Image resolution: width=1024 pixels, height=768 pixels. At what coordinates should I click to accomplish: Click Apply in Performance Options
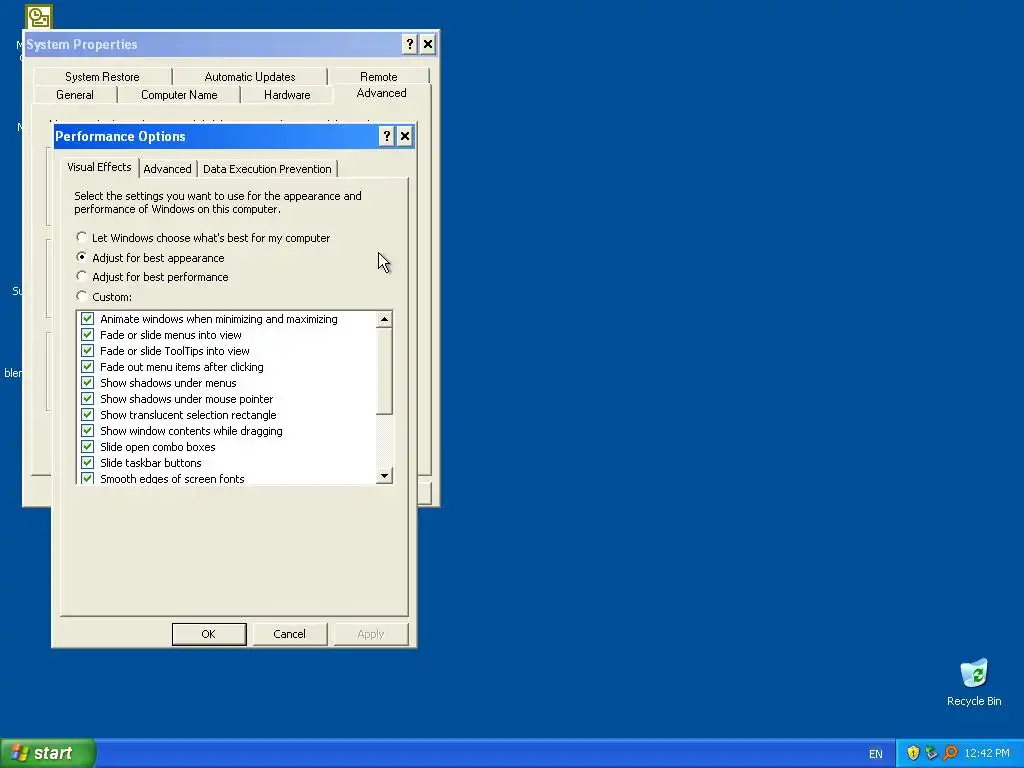click(370, 633)
